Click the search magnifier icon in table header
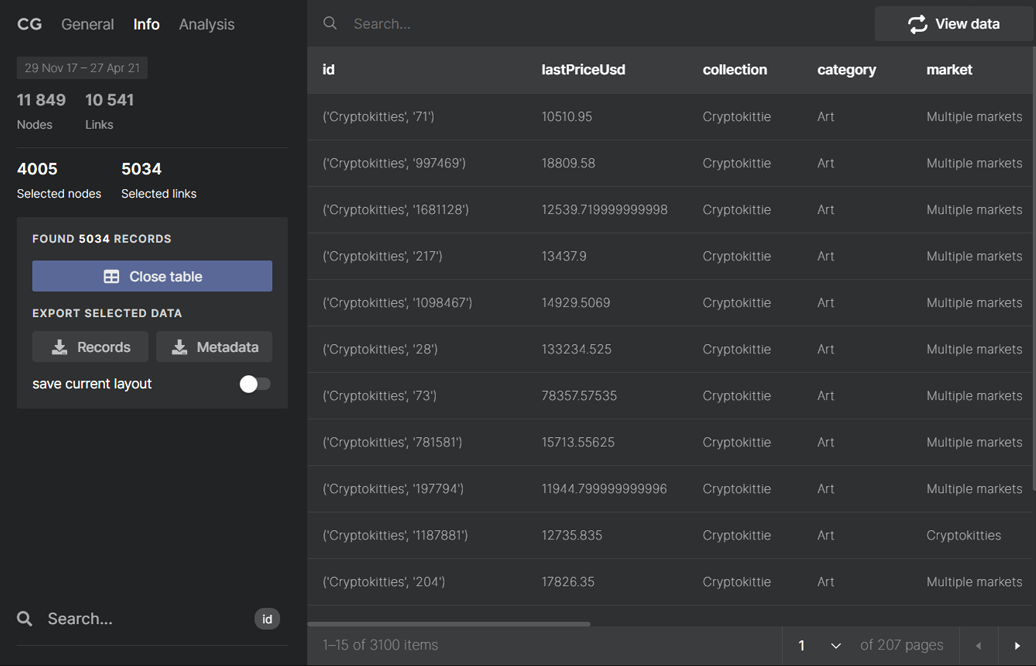Screen dimensions: 1036x666 click(x=330, y=23)
